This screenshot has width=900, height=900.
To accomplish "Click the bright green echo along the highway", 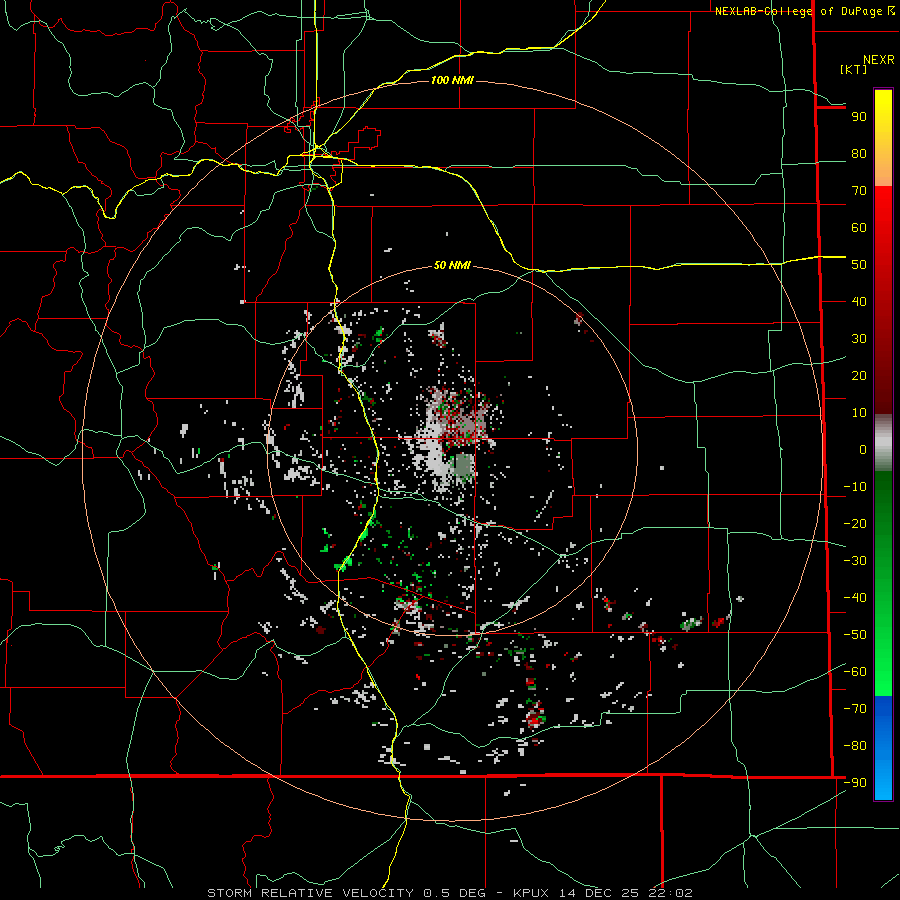I will click(345, 562).
